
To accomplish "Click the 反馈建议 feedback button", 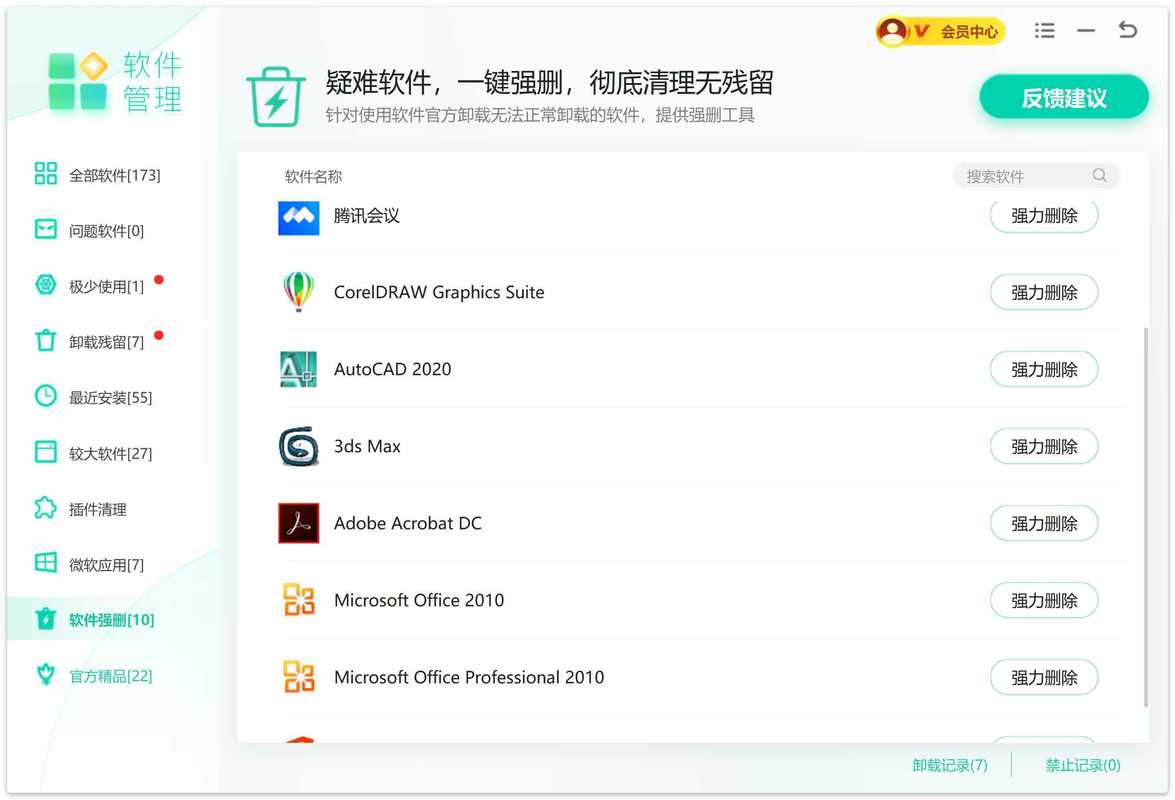I will (x=1063, y=98).
